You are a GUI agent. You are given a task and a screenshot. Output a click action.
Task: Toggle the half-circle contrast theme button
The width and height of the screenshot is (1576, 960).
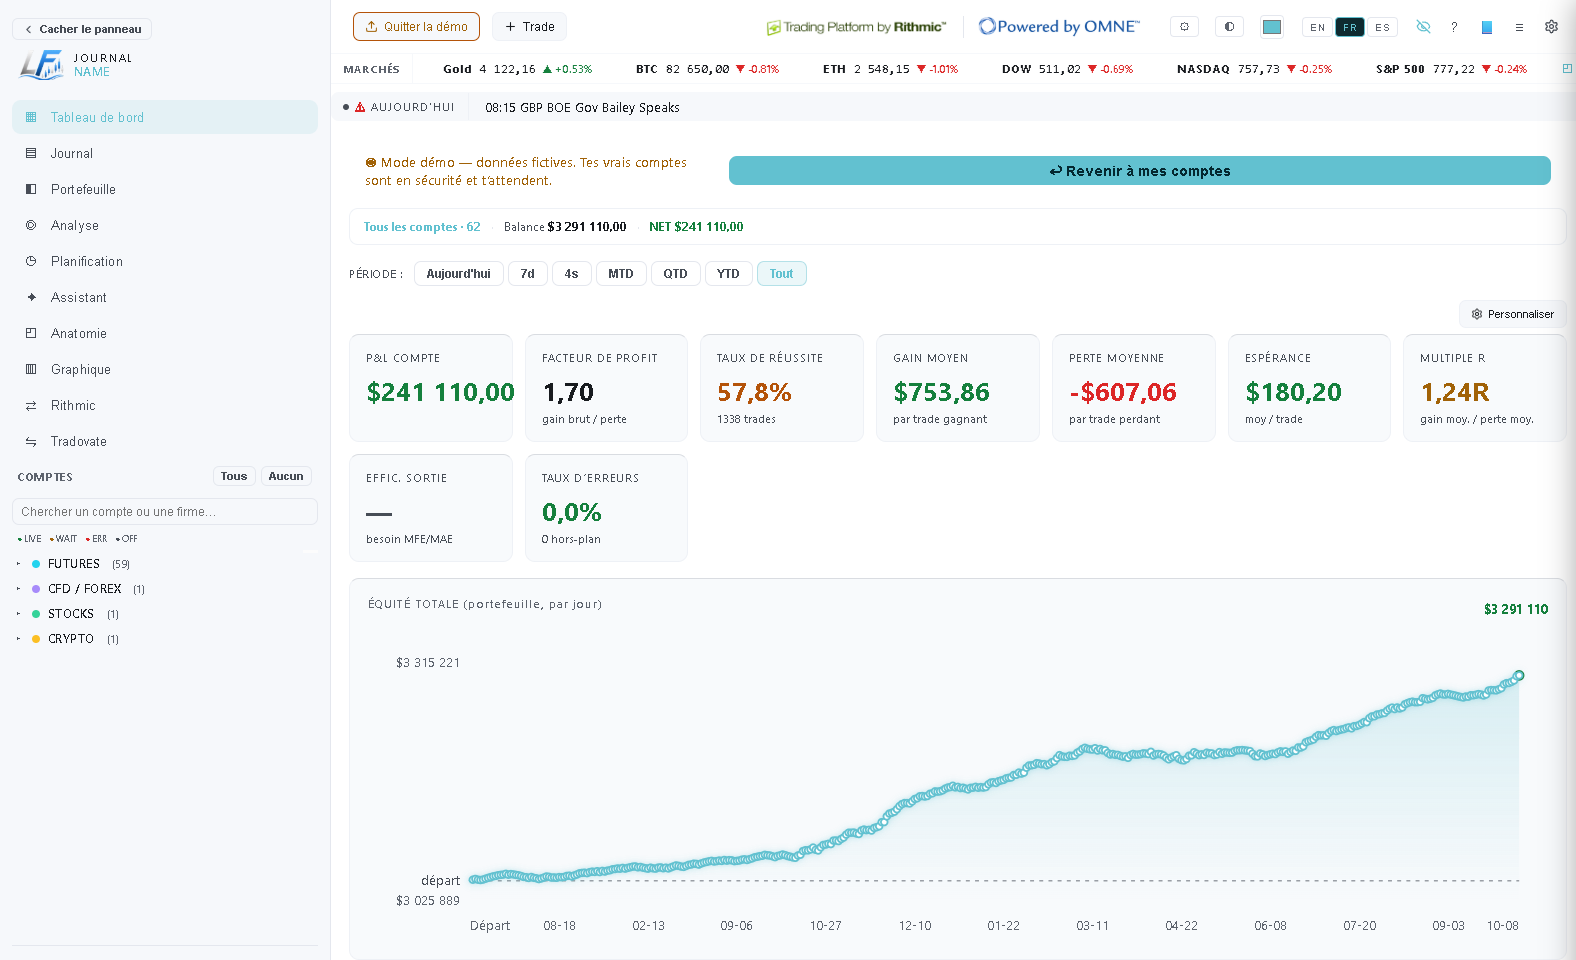point(1229,27)
